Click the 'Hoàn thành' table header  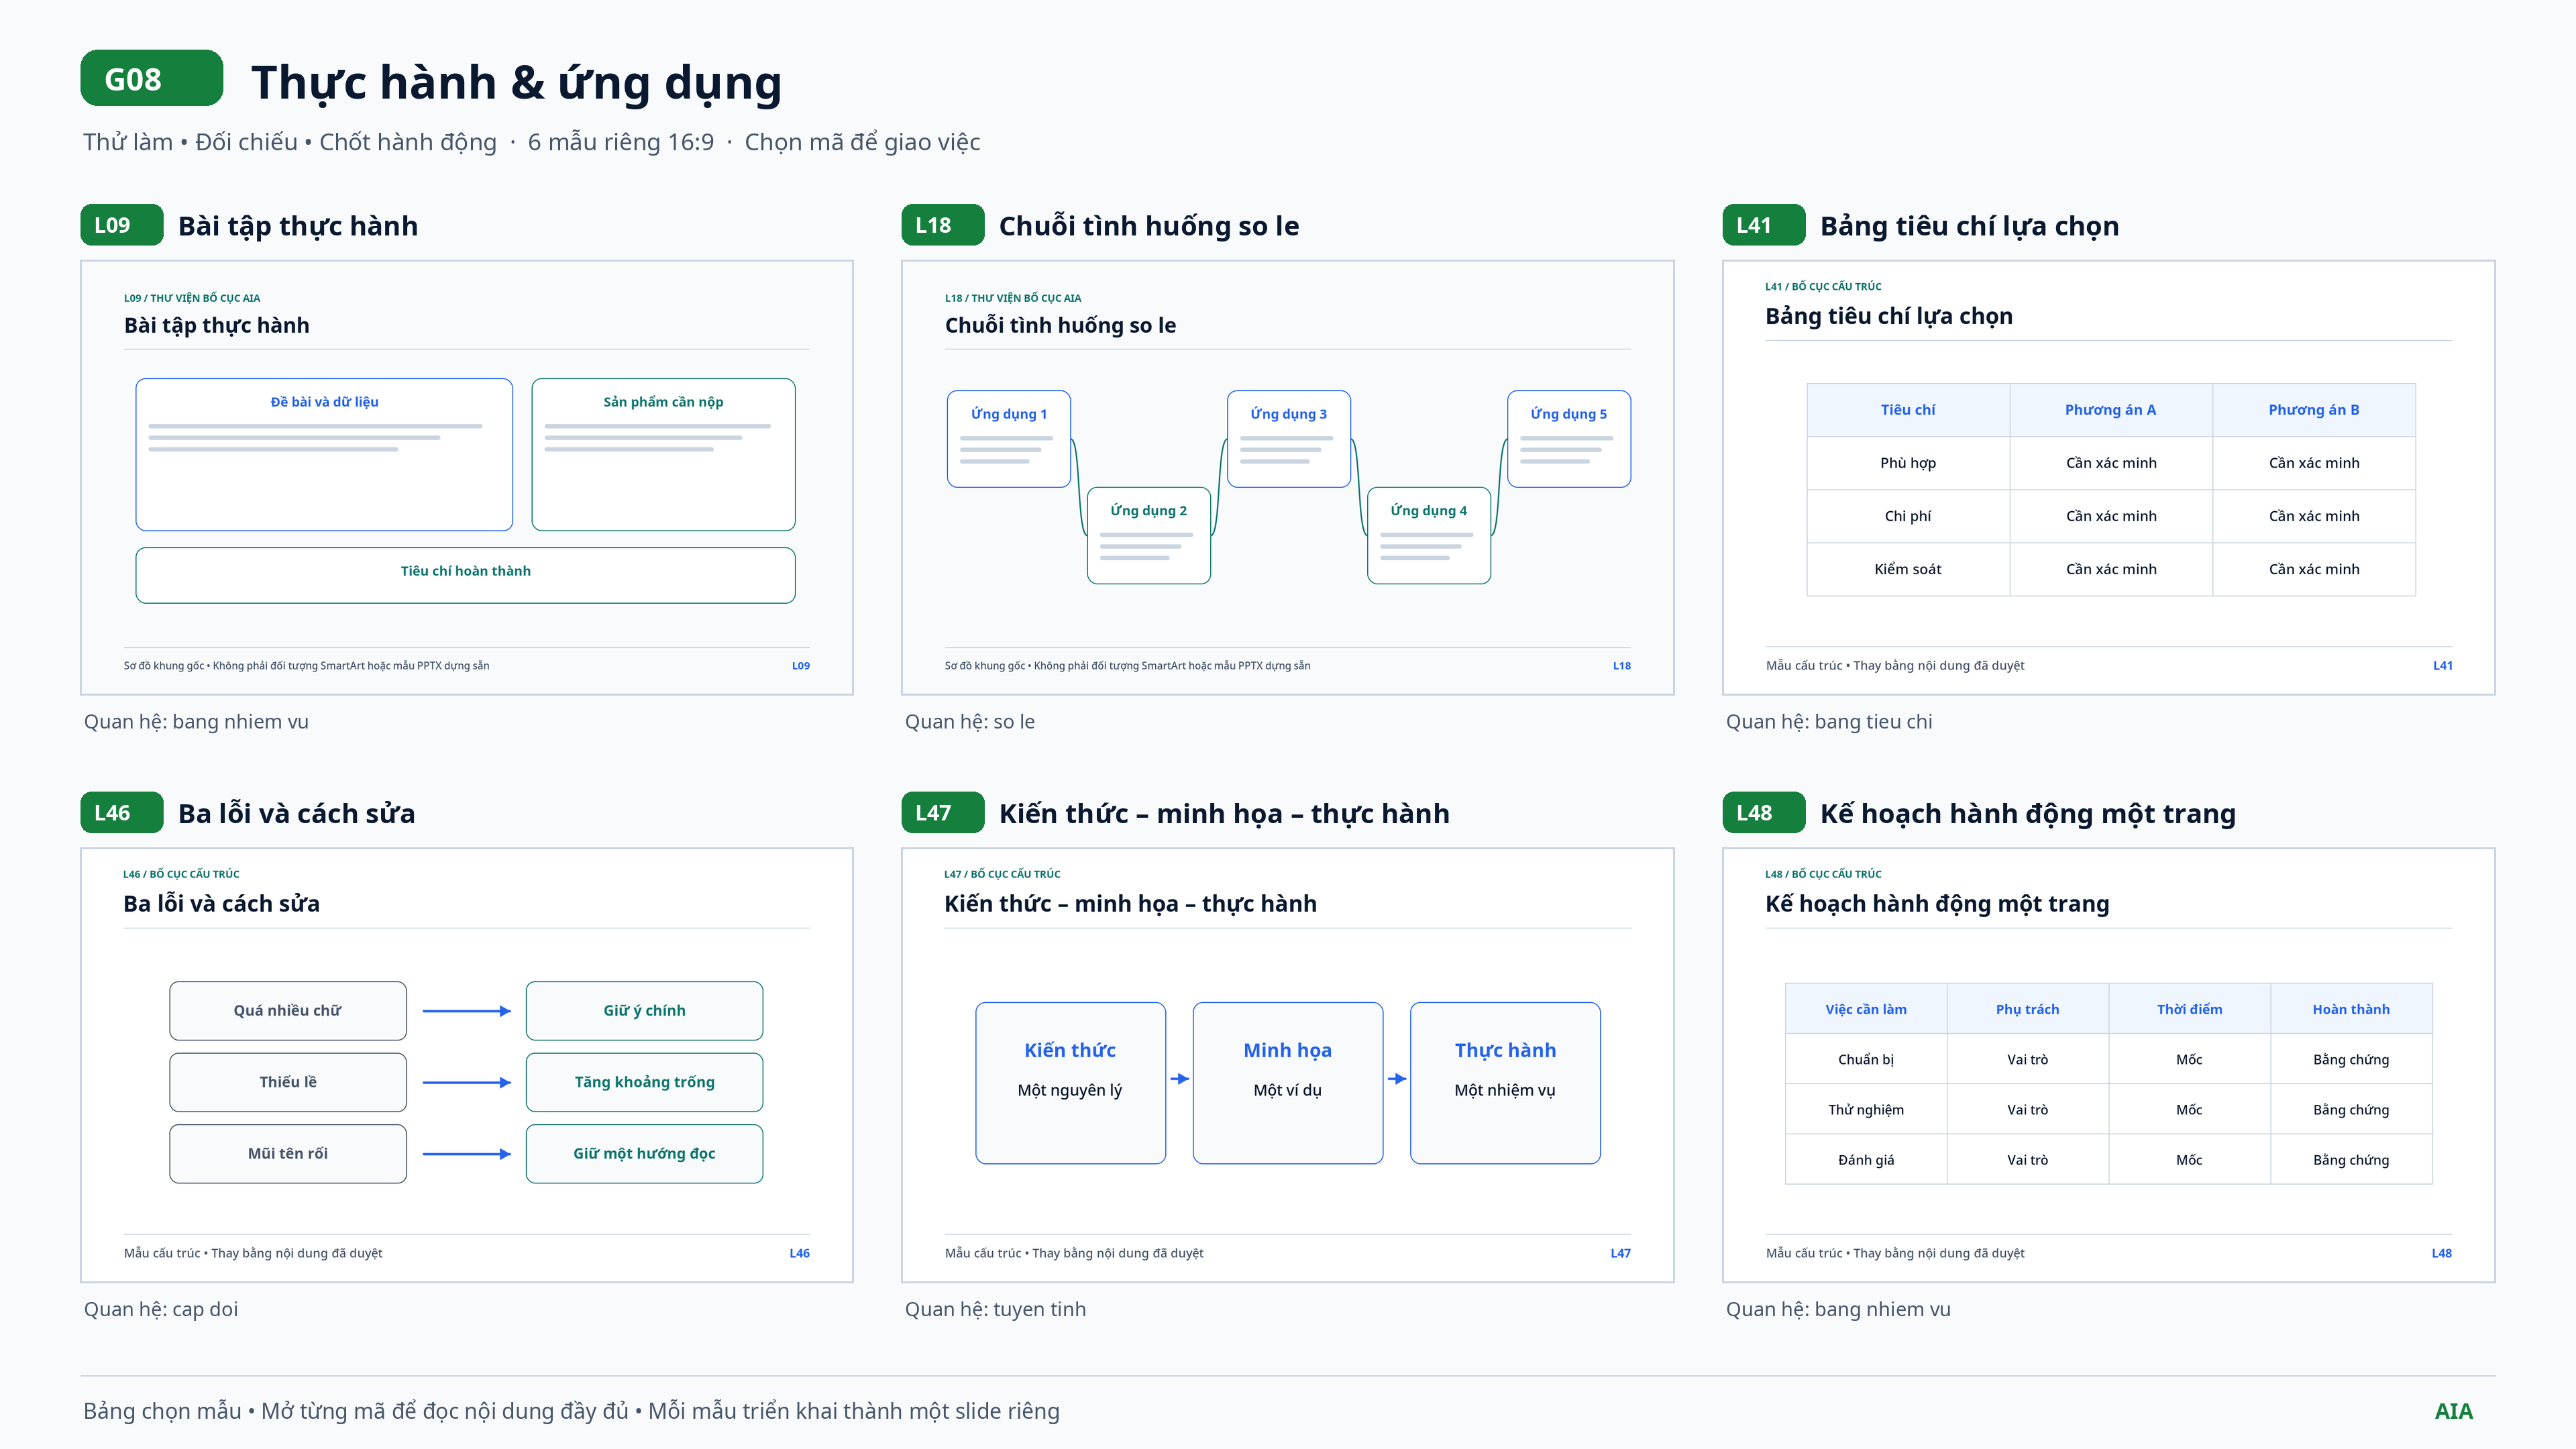[x=2351, y=1009]
